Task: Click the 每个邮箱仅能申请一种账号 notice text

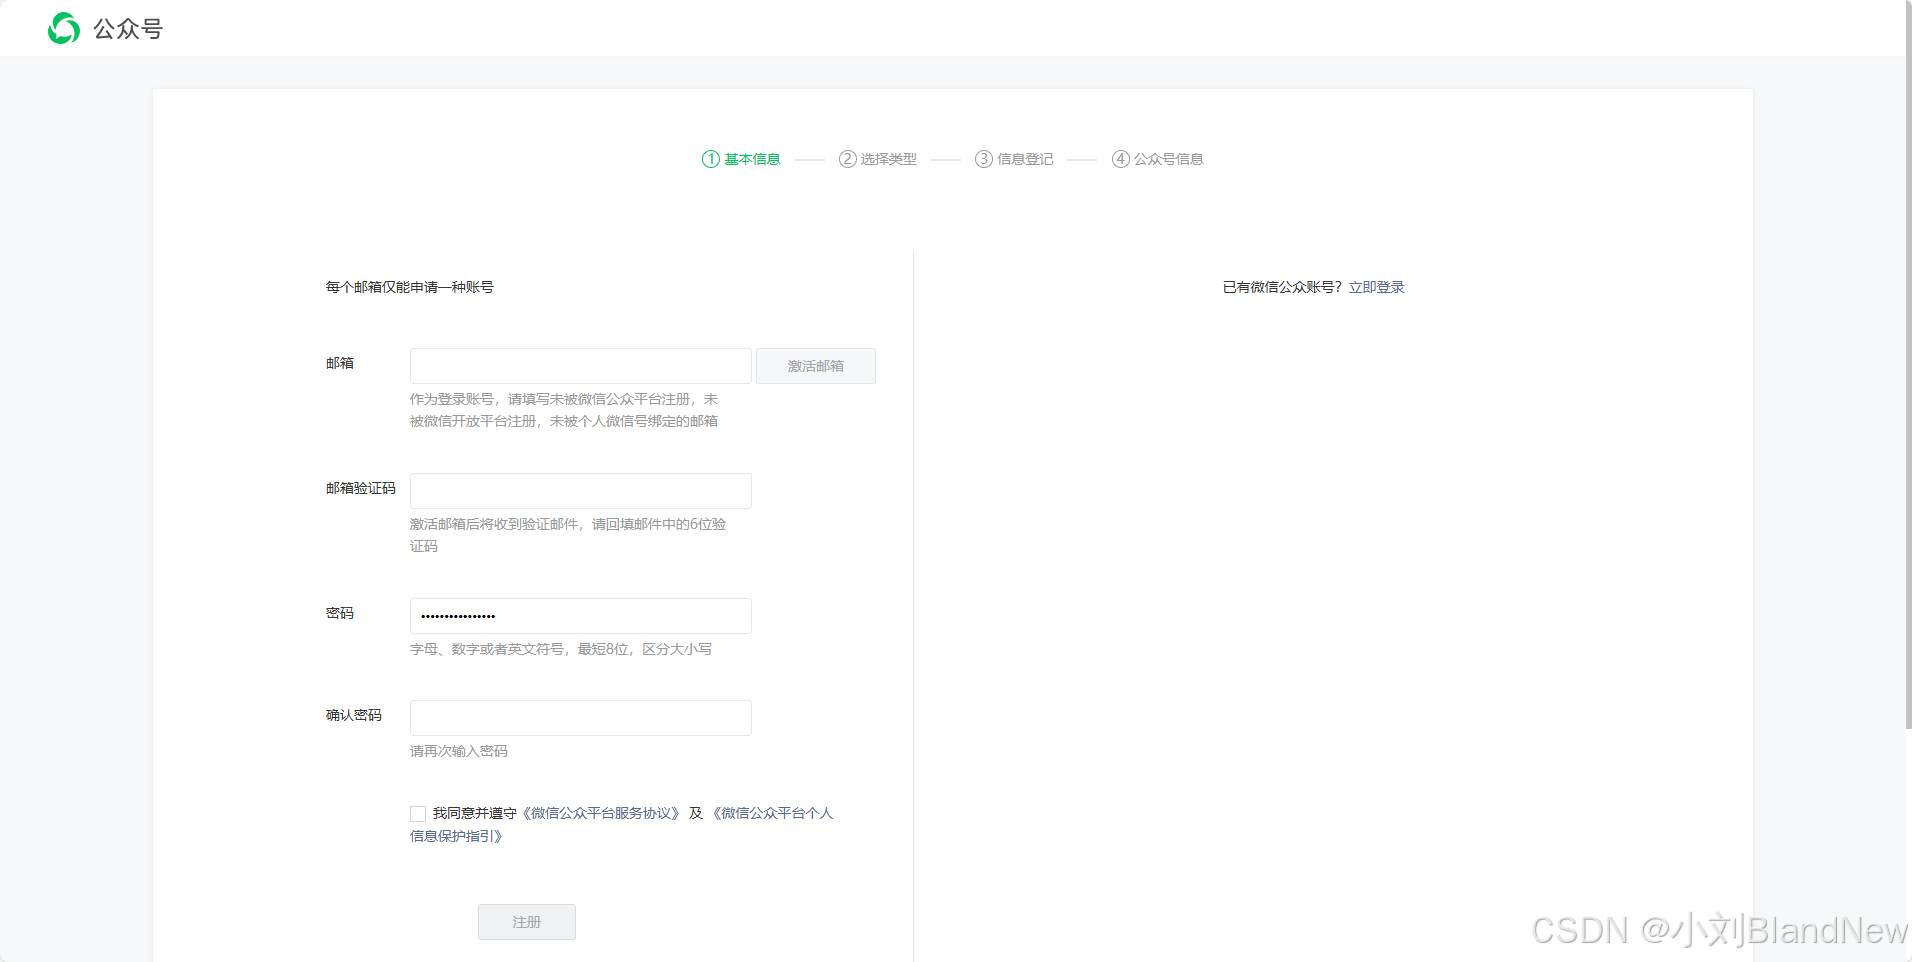Action: click(x=409, y=287)
